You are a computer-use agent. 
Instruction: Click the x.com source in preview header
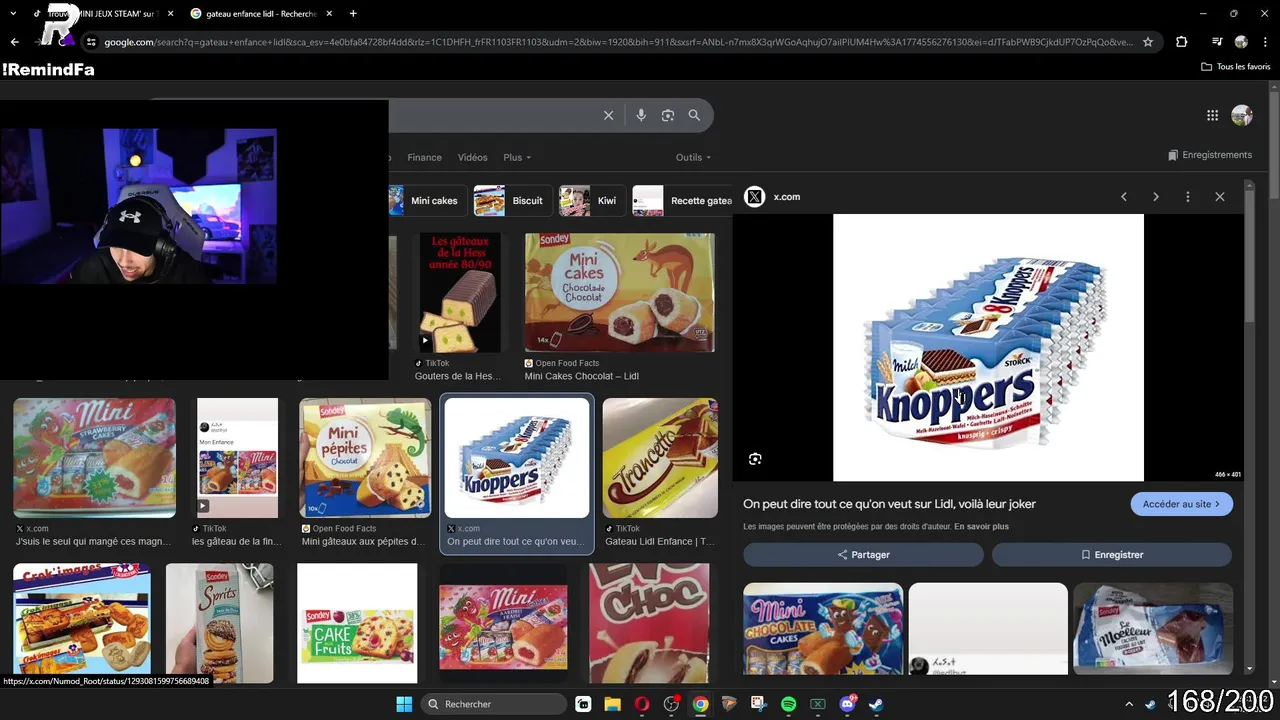786,197
